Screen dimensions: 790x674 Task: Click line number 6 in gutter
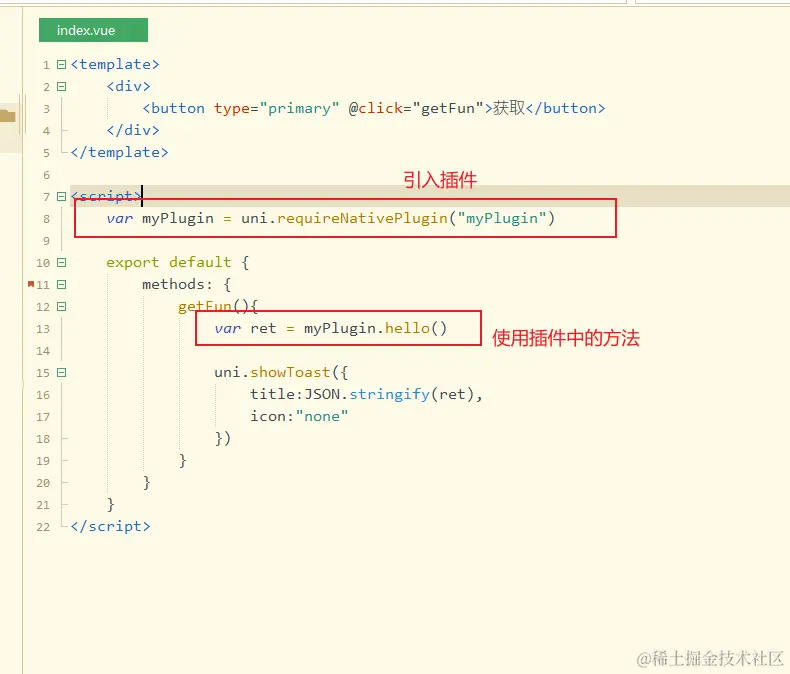click(46, 175)
